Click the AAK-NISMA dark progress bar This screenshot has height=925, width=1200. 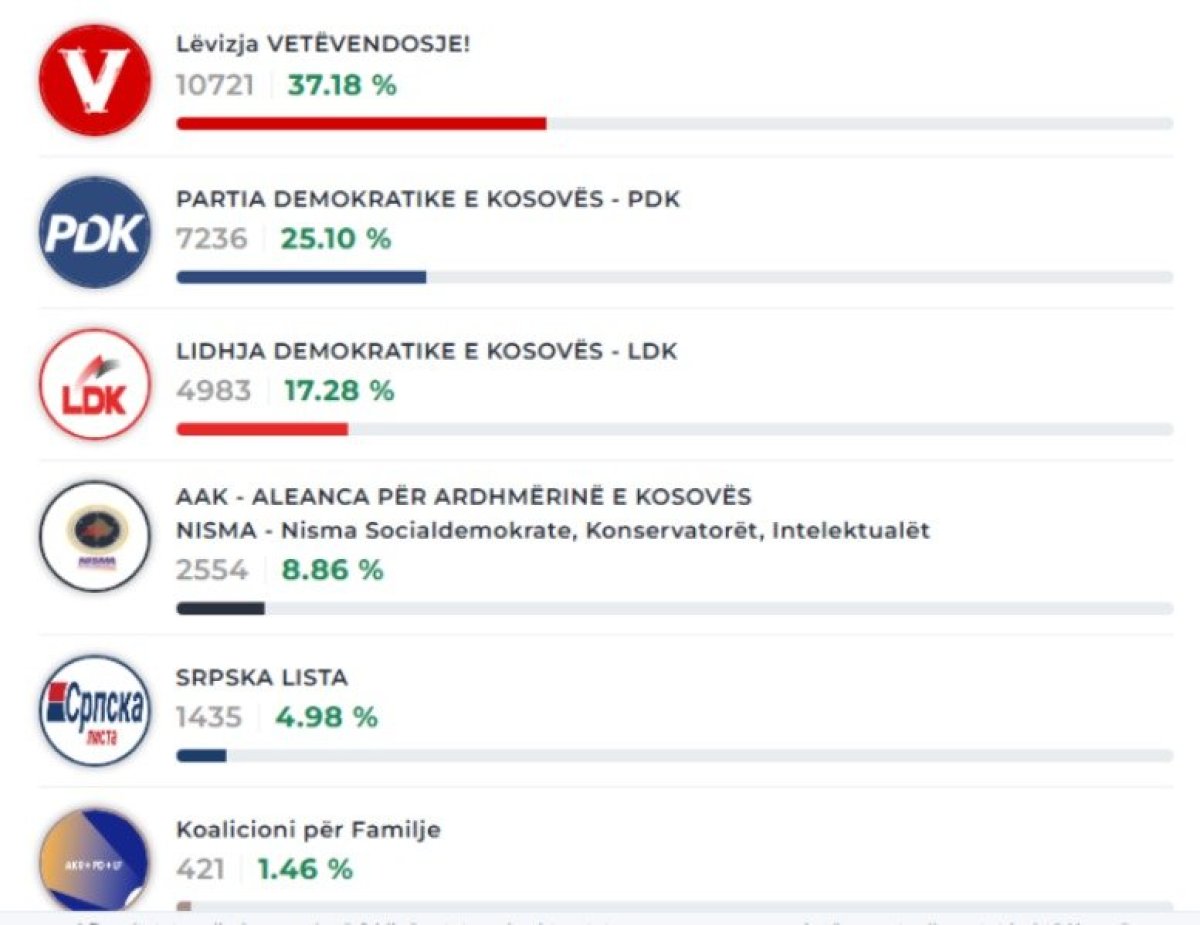tap(220, 608)
